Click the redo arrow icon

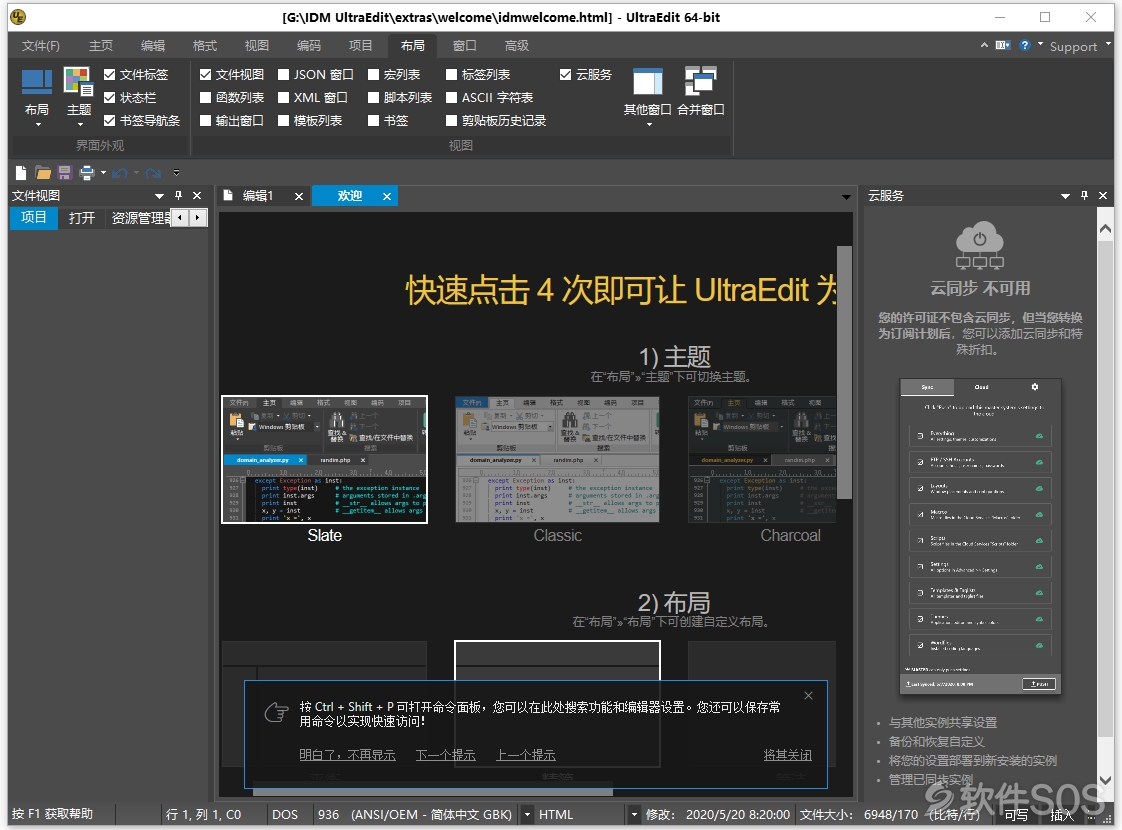pyautogui.click(x=152, y=172)
